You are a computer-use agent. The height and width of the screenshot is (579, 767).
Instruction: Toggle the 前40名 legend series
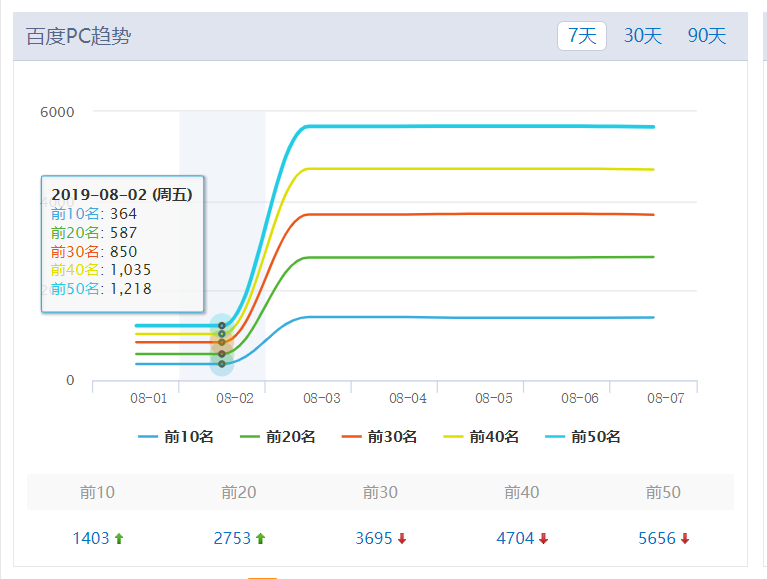point(481,437)
